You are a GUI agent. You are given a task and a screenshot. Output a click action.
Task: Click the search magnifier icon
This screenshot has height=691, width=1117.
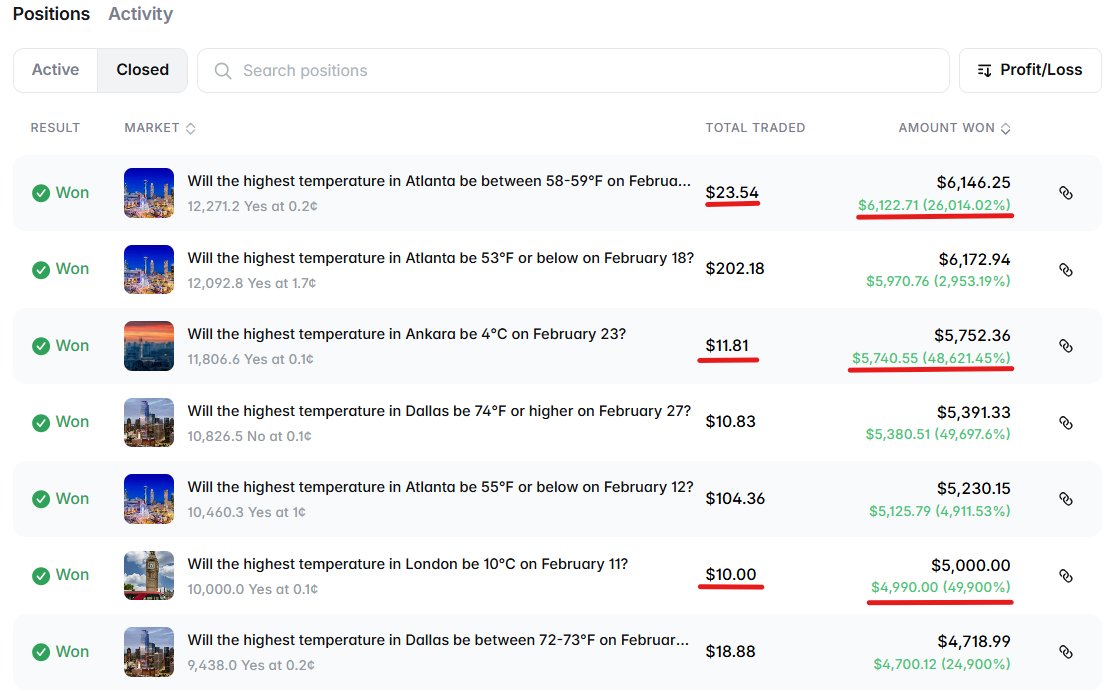tap(223, 71)
